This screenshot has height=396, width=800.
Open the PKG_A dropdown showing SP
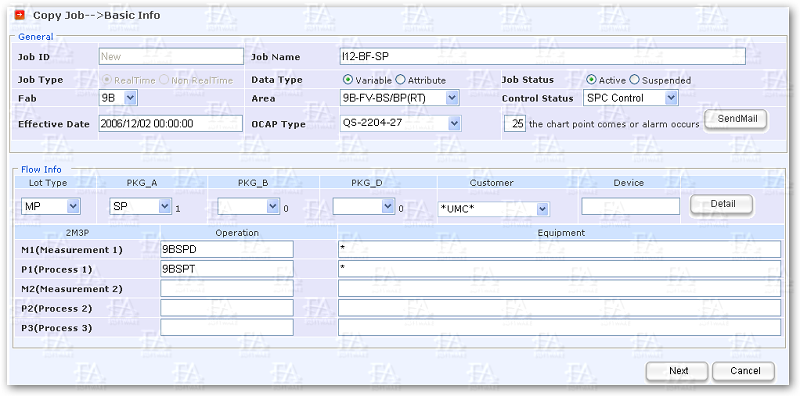(141, 206)
